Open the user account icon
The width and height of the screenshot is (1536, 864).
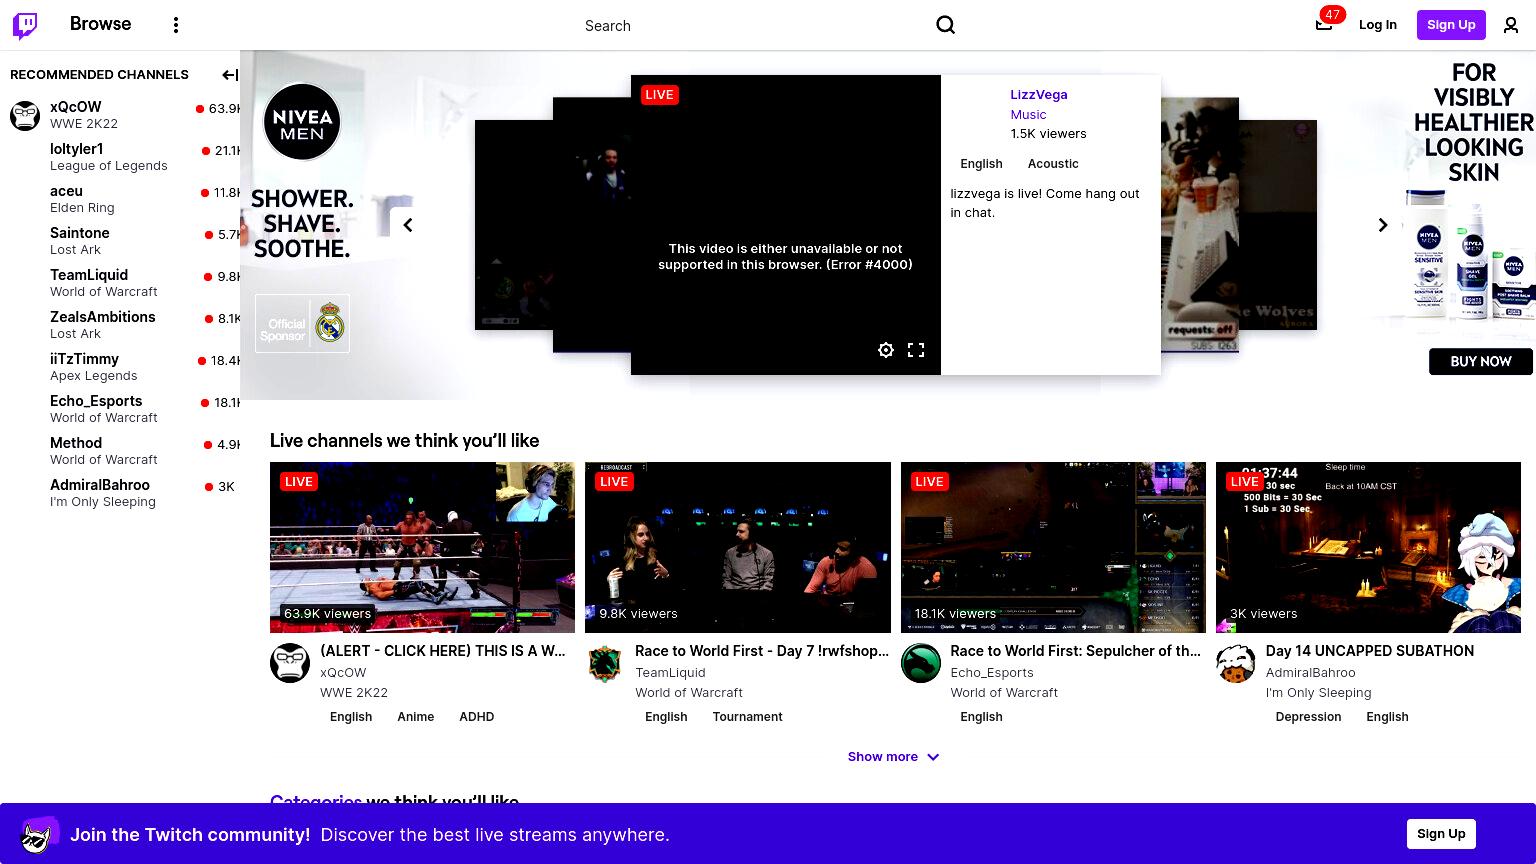click(x=1511, y=25)
